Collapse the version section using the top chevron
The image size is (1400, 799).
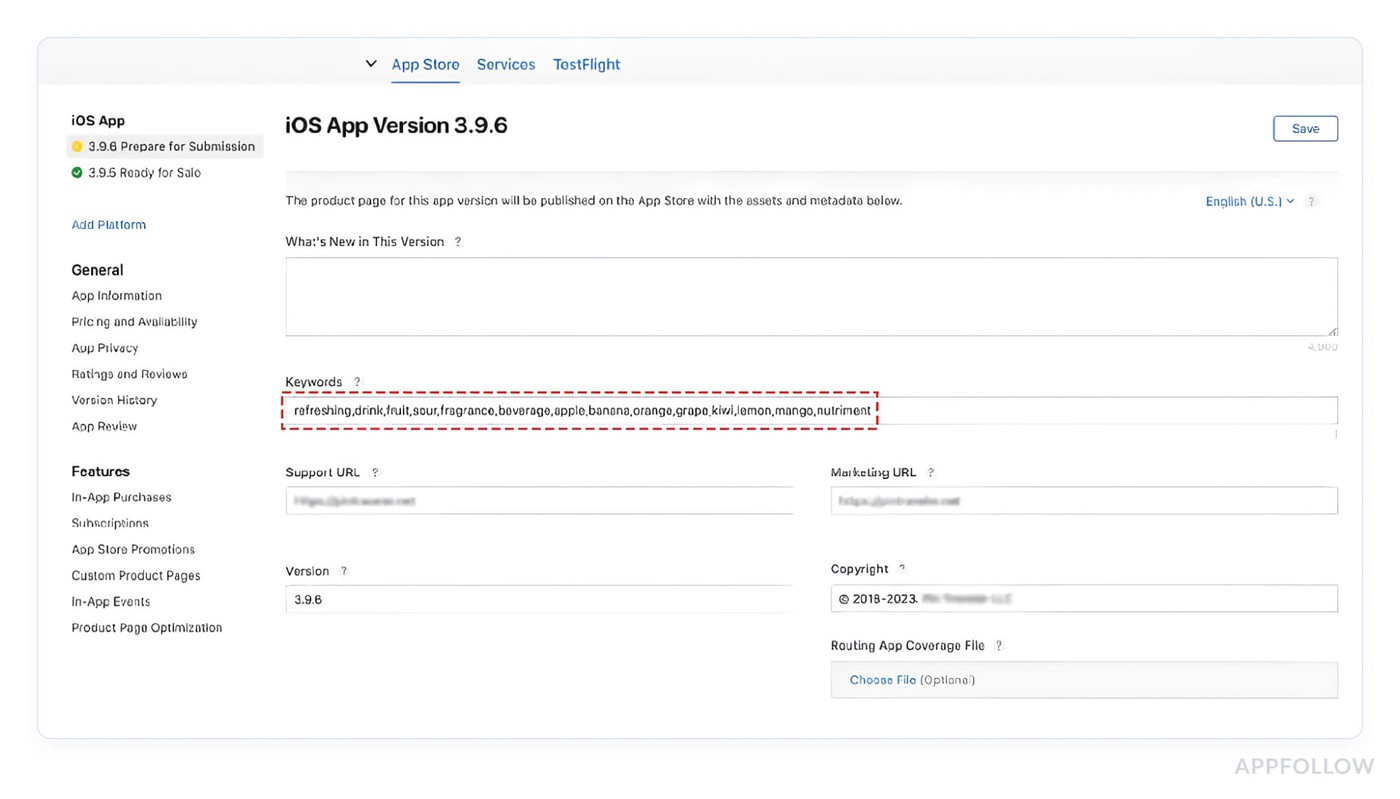click(x=370, y=62)
